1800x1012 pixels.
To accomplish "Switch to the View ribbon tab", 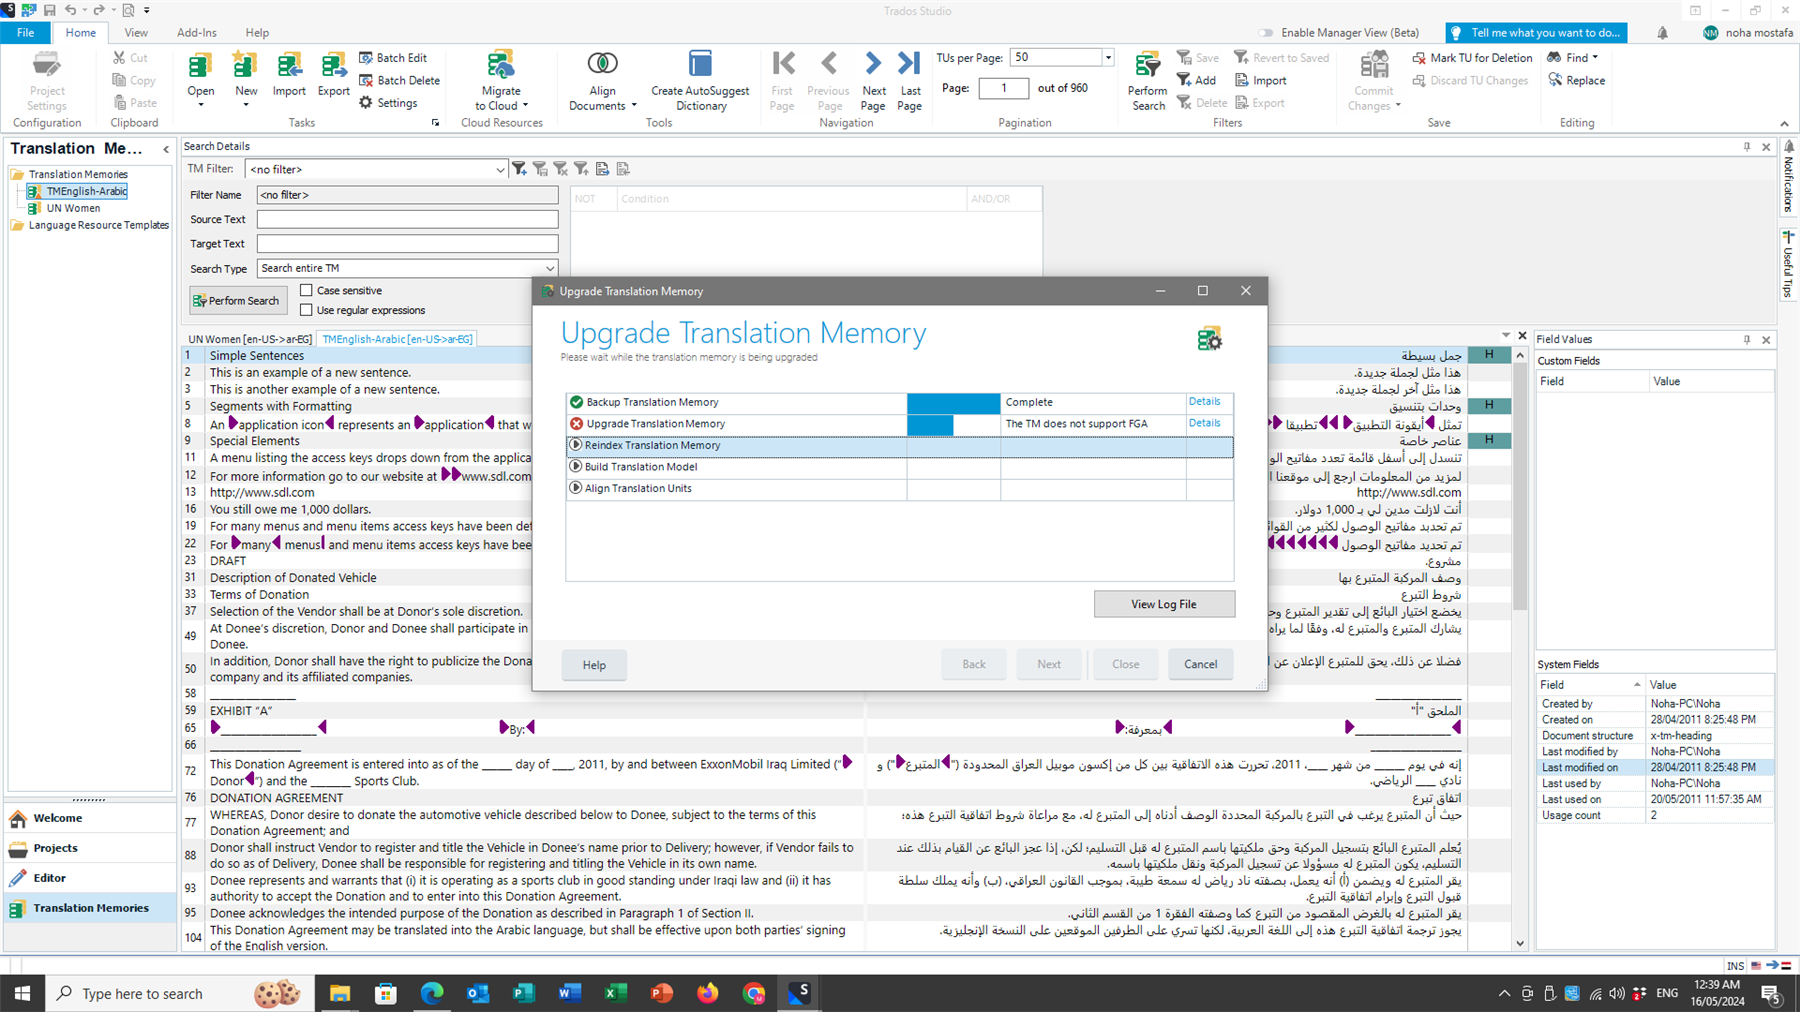I will [x=136, y=33].
